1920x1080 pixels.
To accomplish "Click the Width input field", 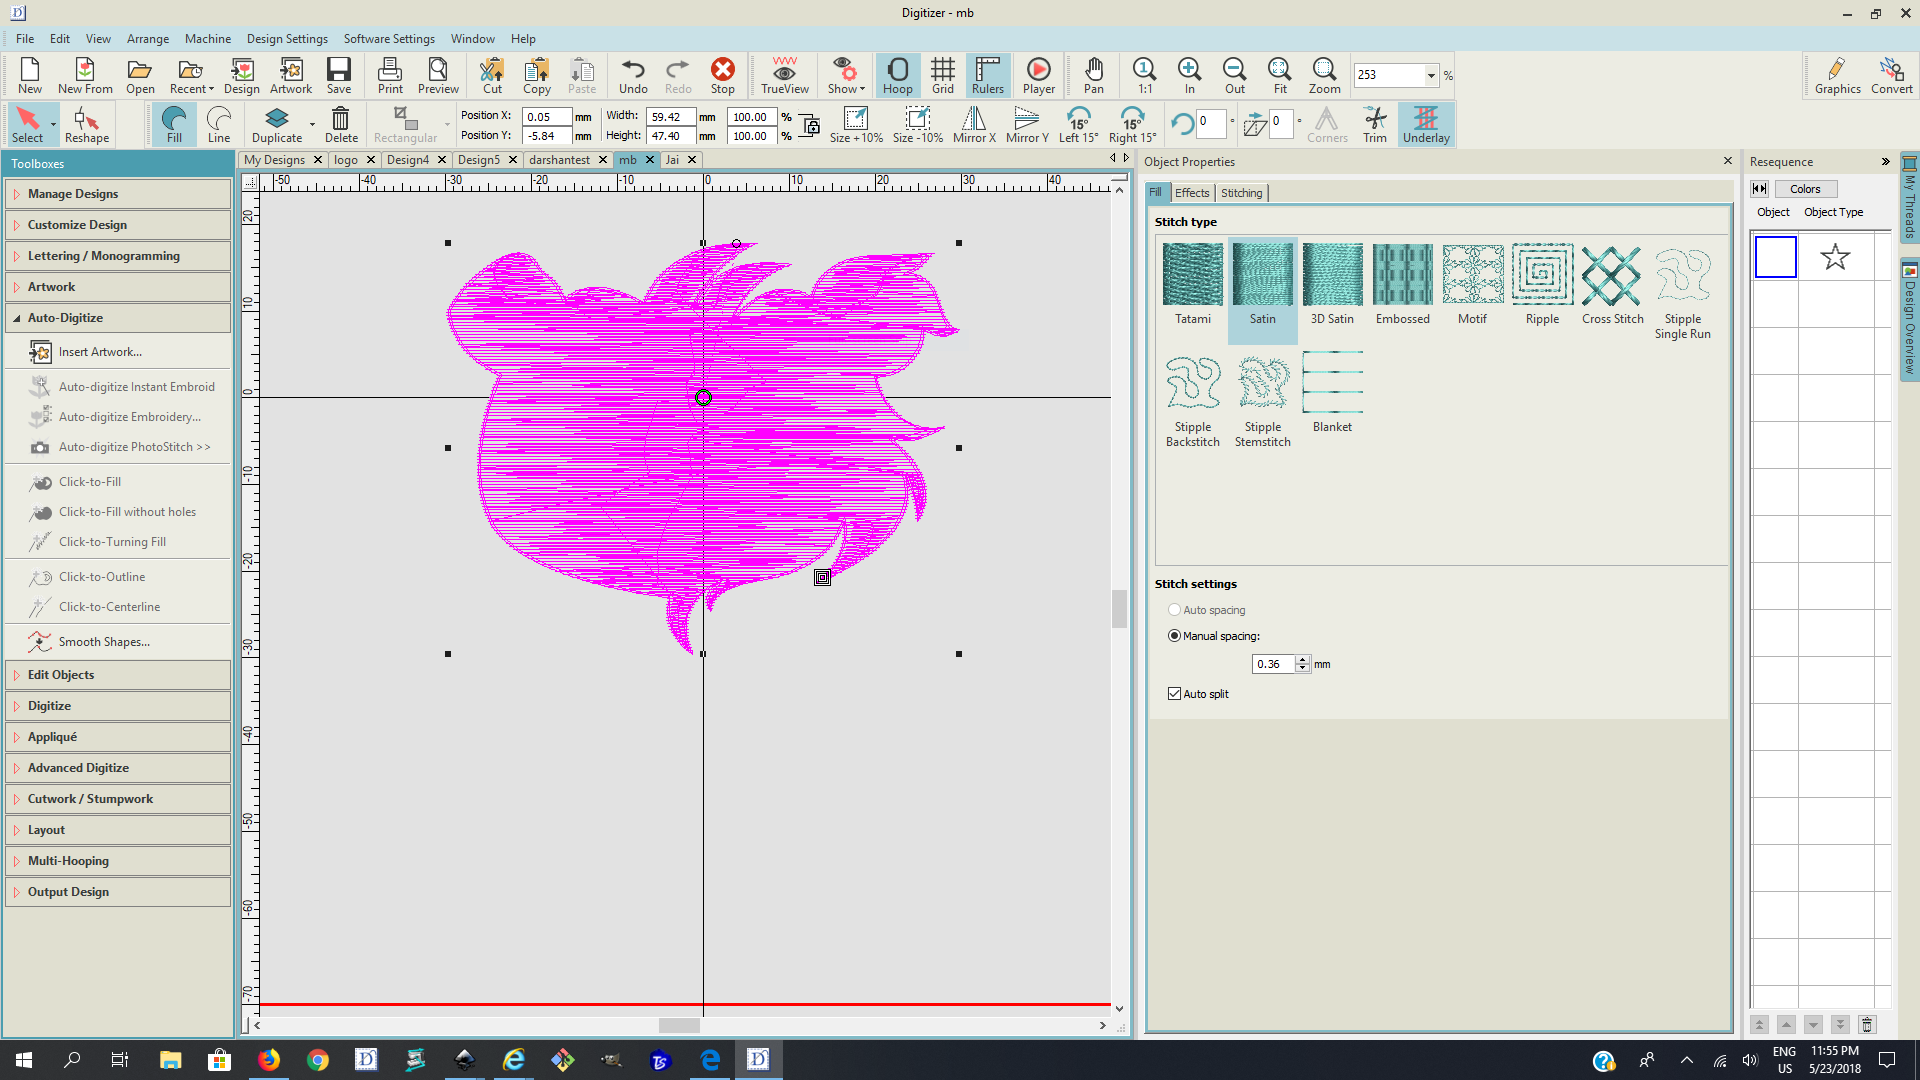I will (669, 117).
